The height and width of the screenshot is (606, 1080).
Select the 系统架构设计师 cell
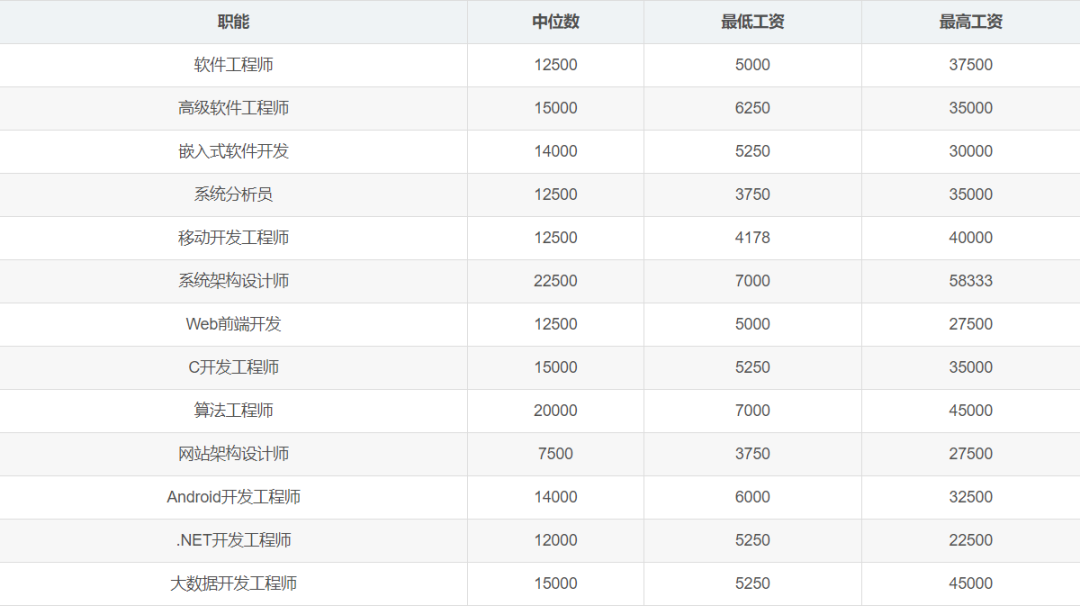click(233, 281)
